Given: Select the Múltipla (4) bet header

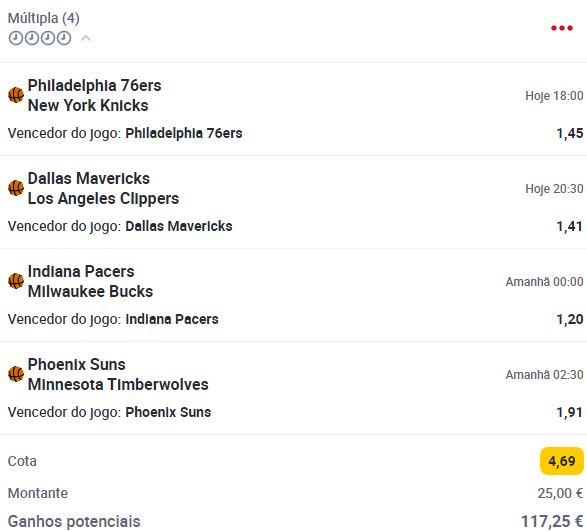Looking at the screenshot, I should click(x=43, y=18).
